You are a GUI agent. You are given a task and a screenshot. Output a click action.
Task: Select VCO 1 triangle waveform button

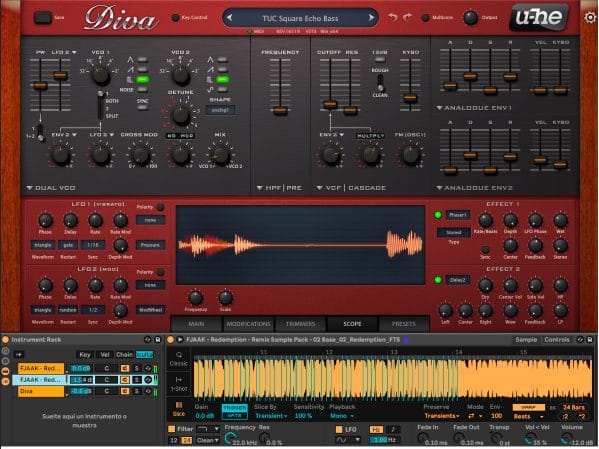tap(142, 60)
